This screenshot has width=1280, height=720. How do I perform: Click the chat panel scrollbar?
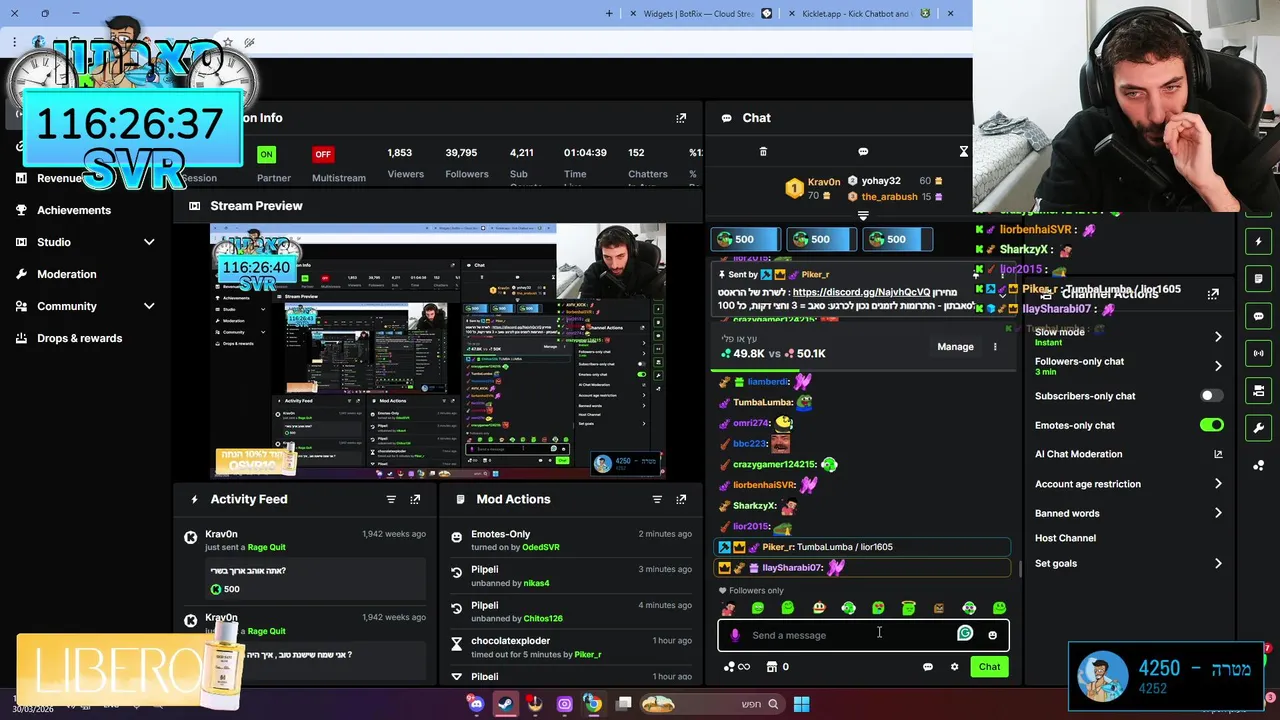tap(1020, 569)
